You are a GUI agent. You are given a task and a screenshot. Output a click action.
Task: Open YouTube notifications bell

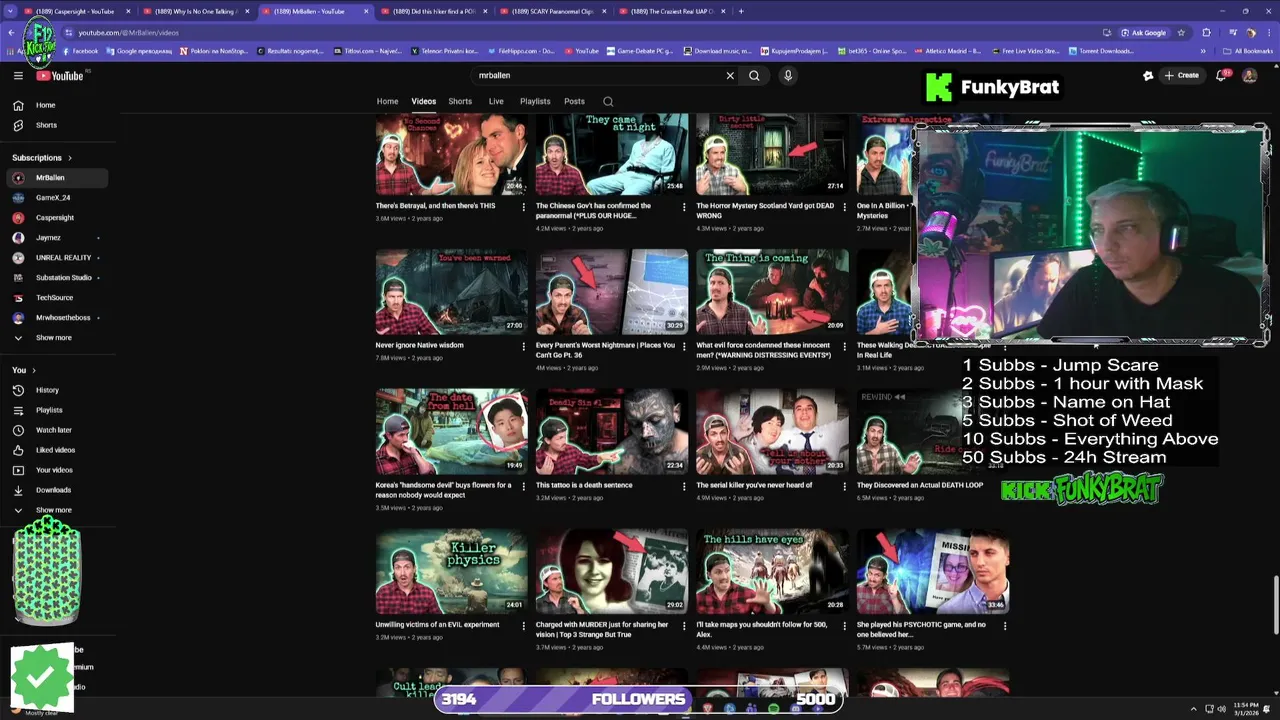click(x=1221, y=75)
